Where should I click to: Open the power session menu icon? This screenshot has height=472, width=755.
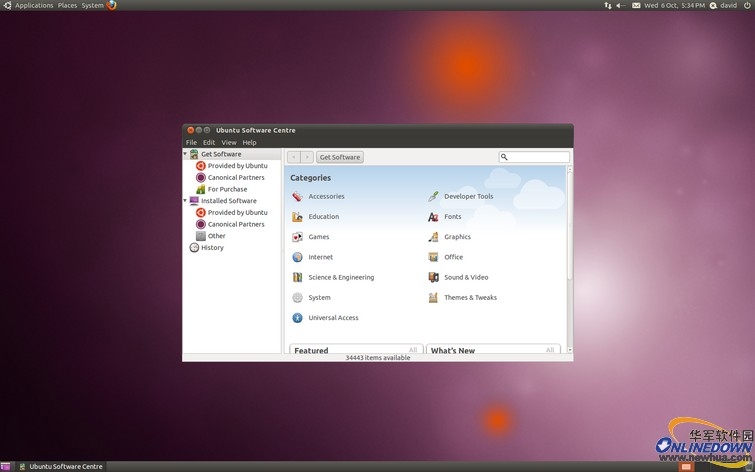pos(747,5)
